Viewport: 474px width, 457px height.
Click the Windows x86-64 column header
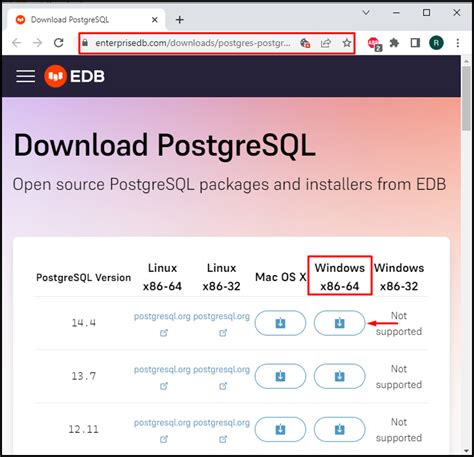click(x=339, y=277)
